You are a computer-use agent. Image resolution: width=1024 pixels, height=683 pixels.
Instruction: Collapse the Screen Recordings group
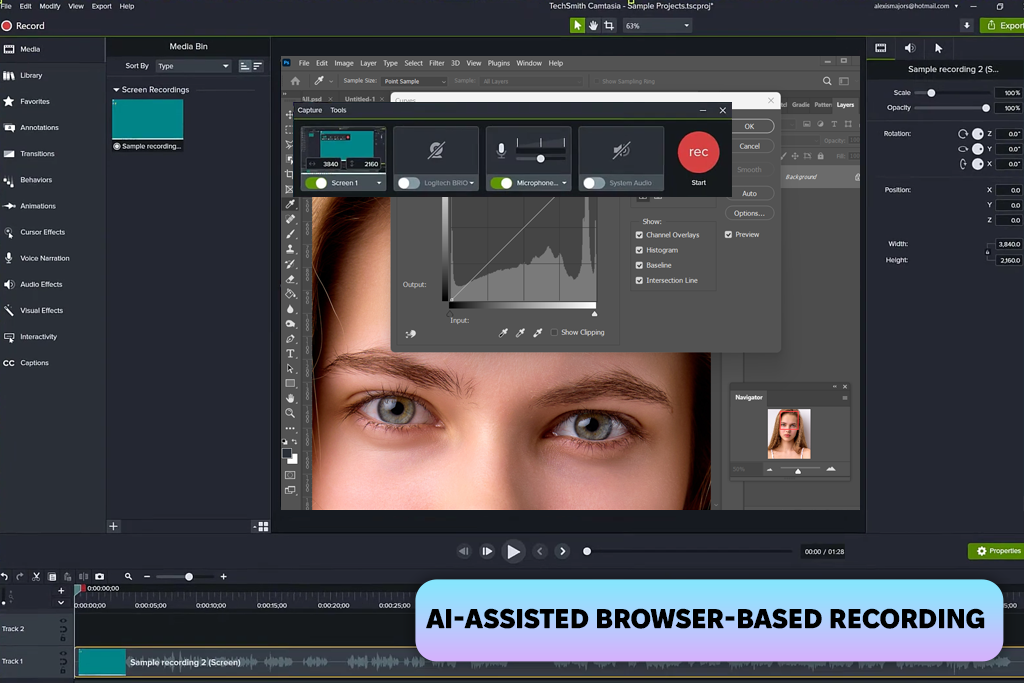(116, 89)
